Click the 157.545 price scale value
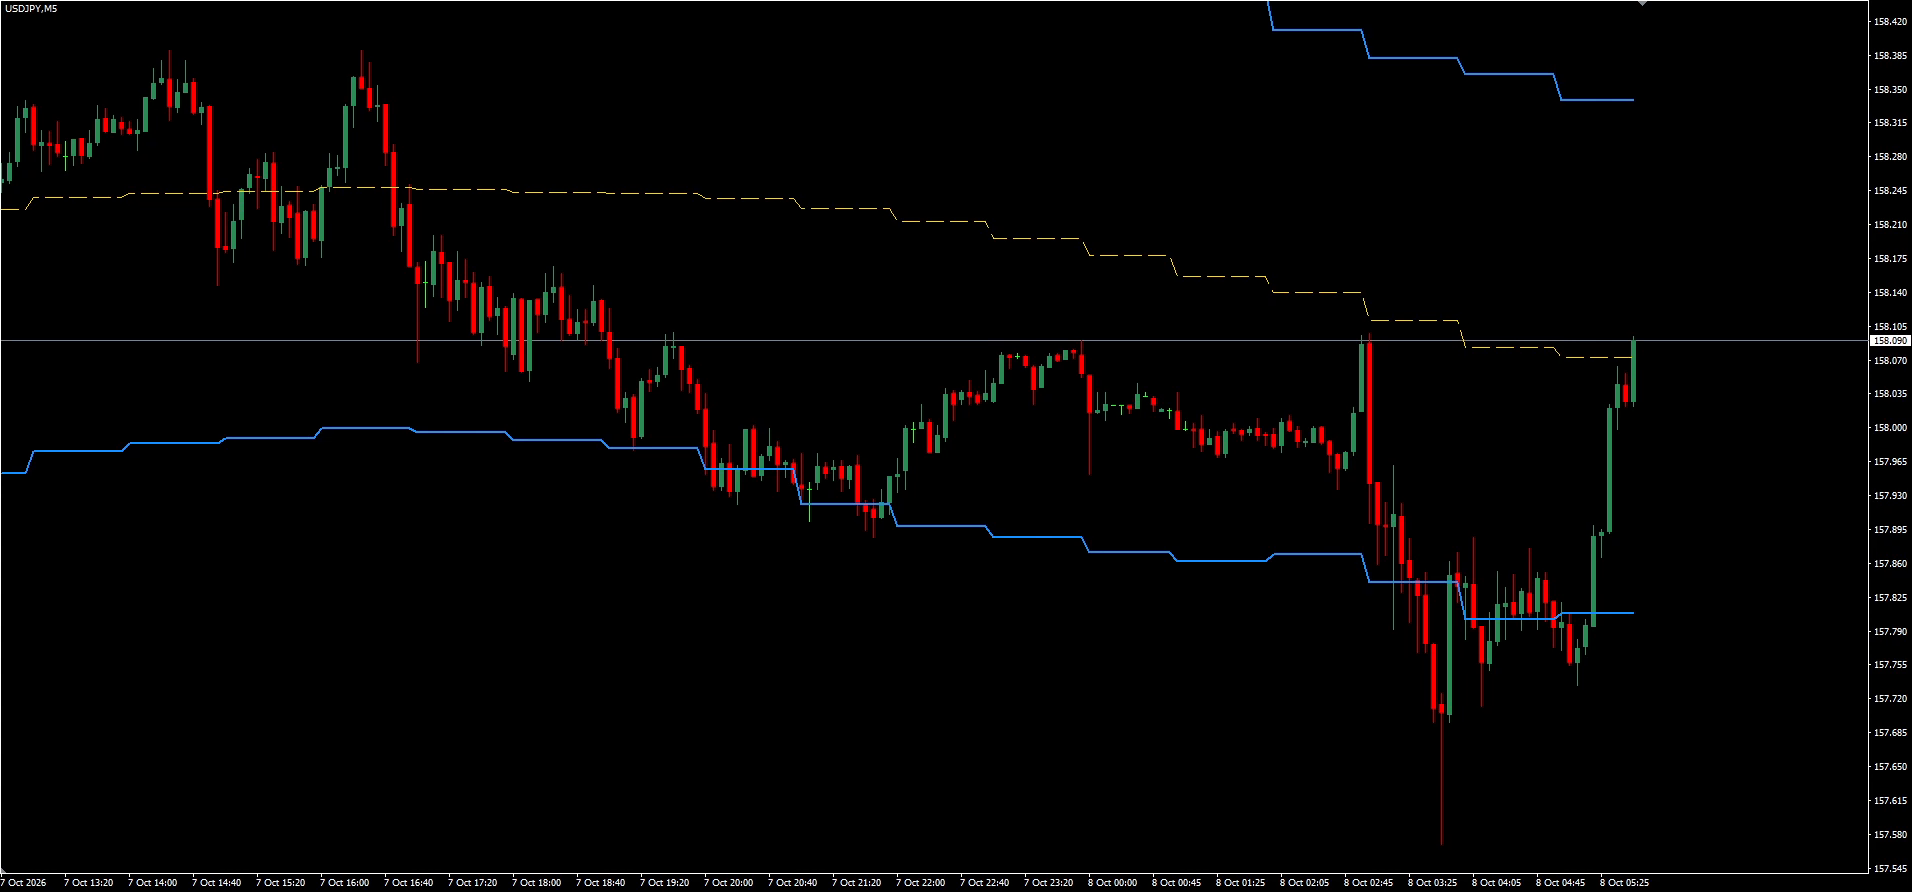Screen dimensions: 1912x892 point(1889,869)
